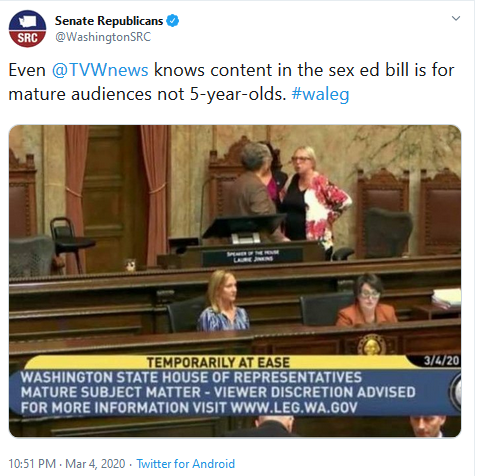This screenshot has width=481, height=476.
Task: Open the Twitter for Android source link
Action: (185, 464)
